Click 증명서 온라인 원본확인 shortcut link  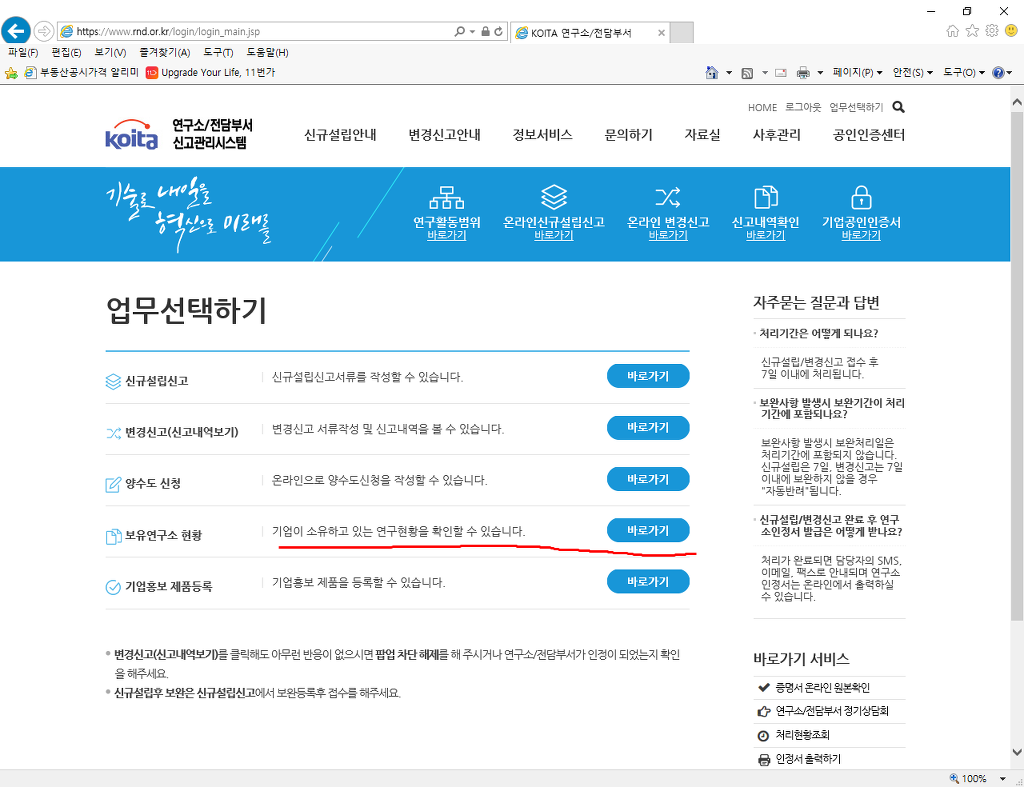[x=822, y=688]
